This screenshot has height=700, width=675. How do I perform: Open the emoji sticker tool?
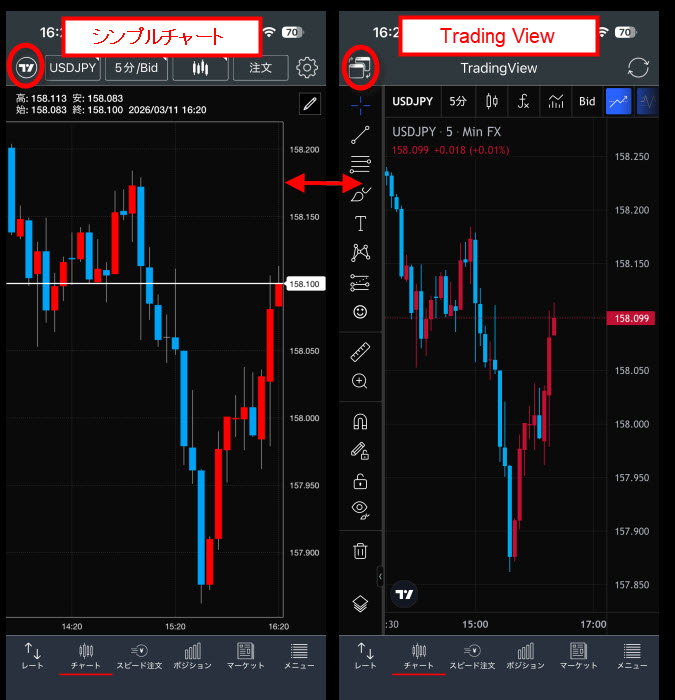pyautogui.click(x=360, y=312)
